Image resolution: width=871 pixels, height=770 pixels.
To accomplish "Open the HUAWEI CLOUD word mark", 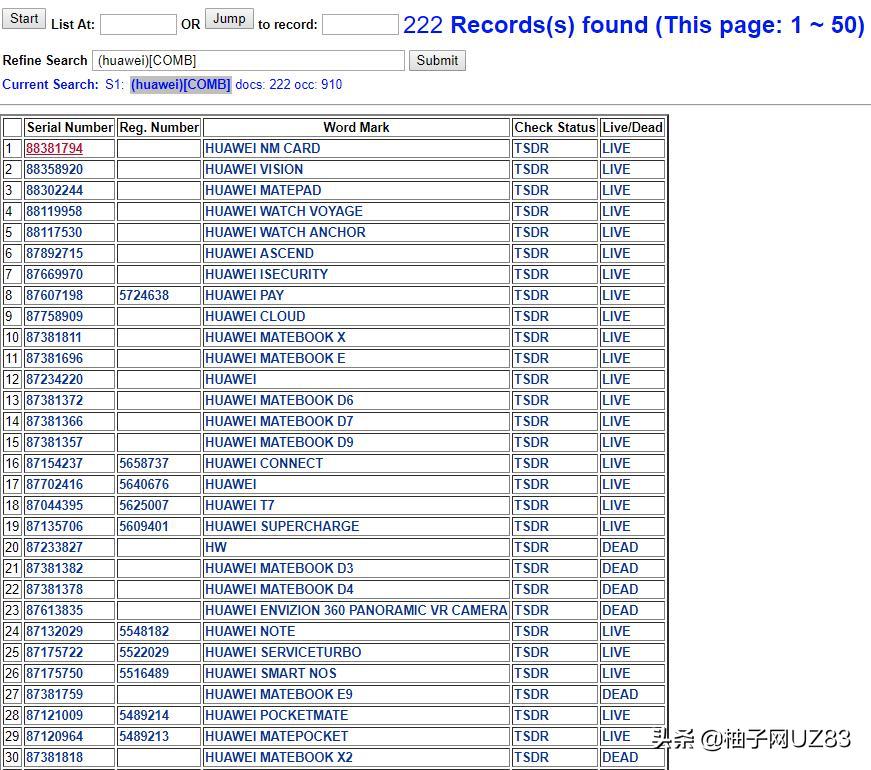I will click(x=255, y=317).
